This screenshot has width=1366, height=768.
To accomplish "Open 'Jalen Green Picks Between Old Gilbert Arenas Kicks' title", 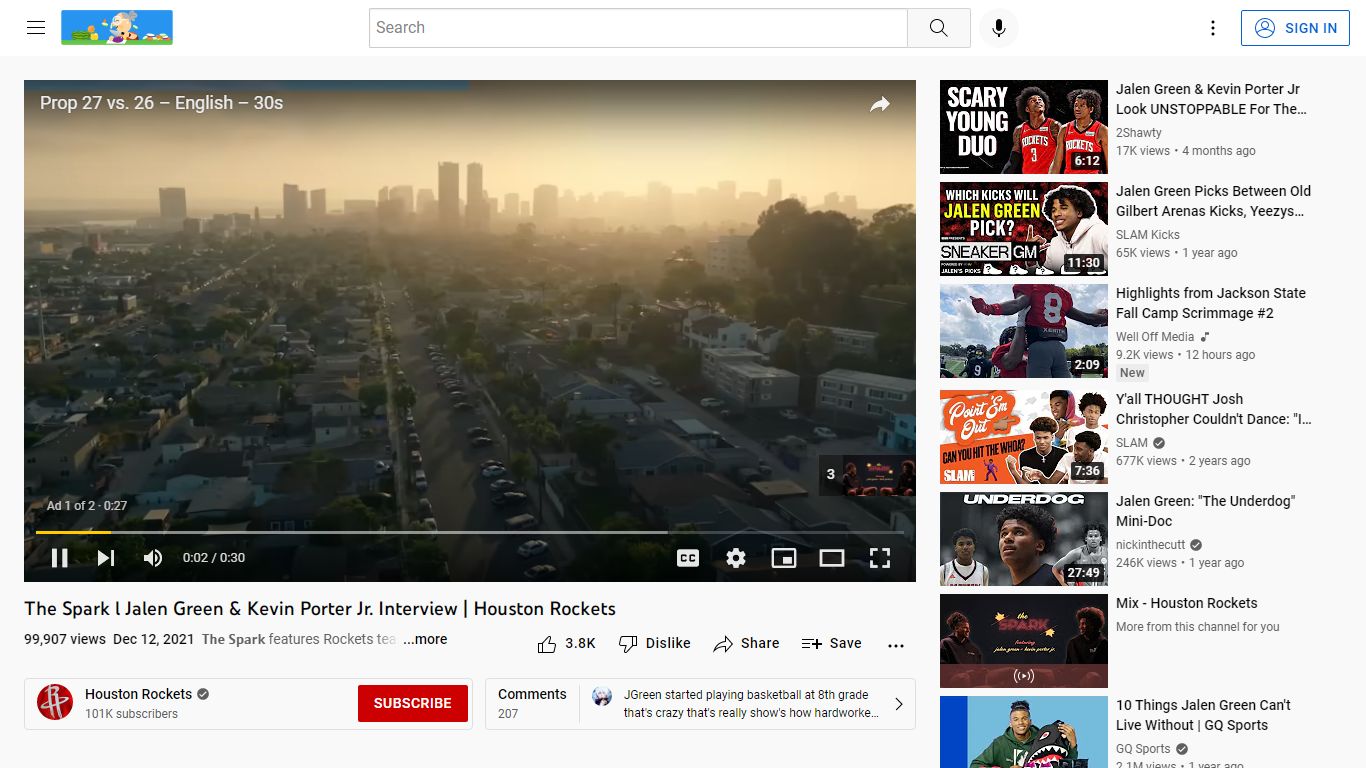I will pyautogui.click(x=1214, y=201).
